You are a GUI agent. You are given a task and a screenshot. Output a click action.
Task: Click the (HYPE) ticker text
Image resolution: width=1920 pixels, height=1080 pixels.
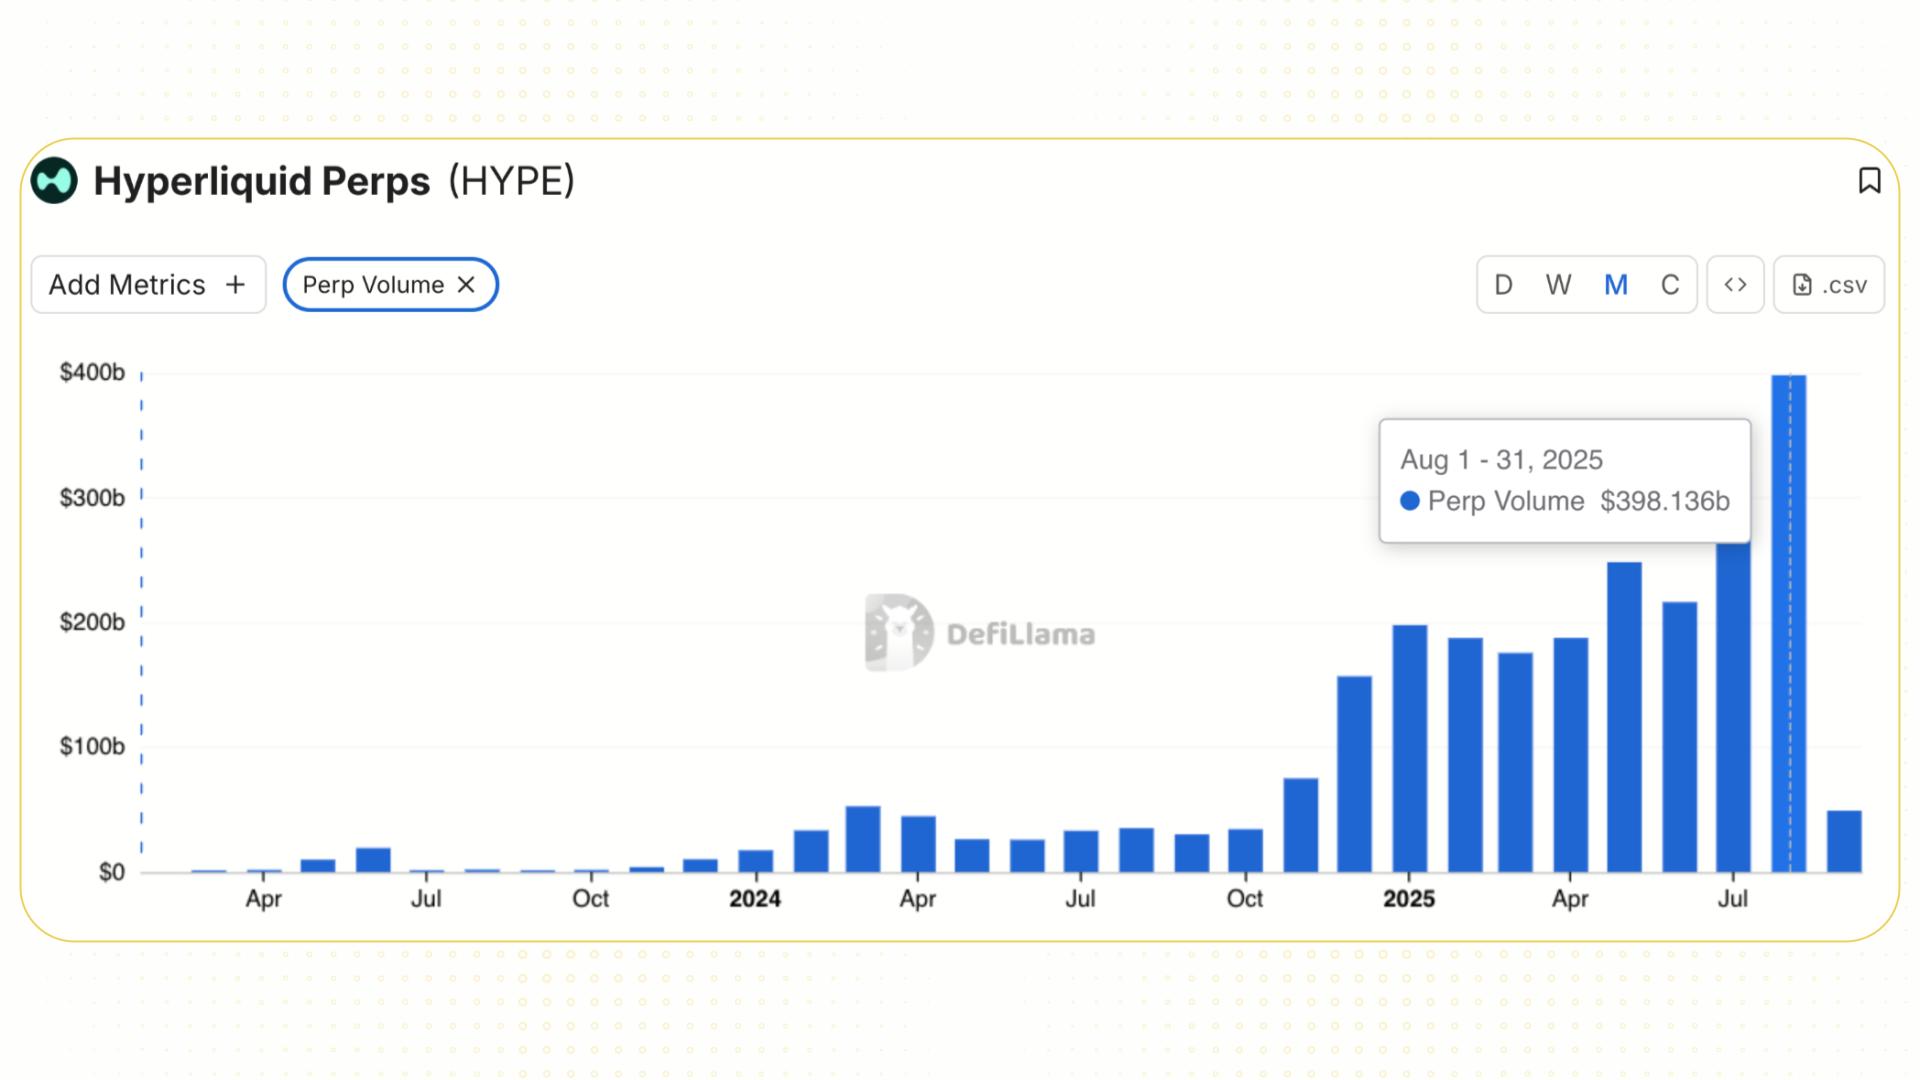click(511, 181)
